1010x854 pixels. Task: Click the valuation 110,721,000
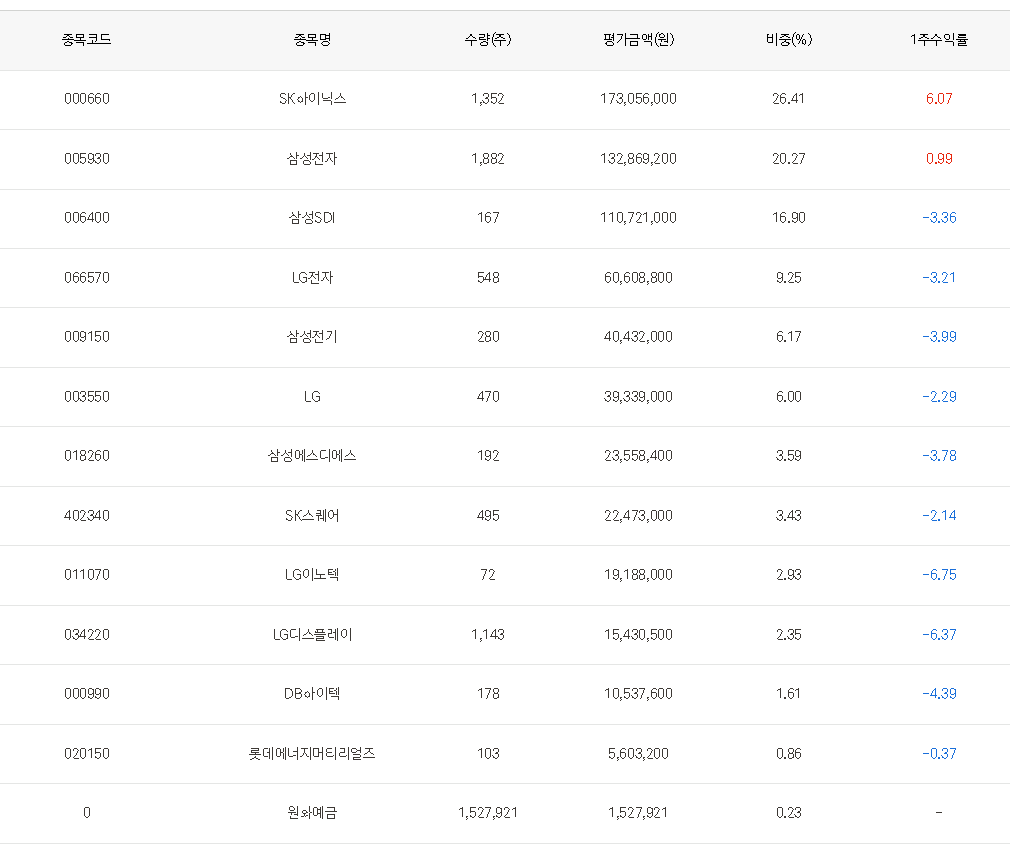coord(638,218)
